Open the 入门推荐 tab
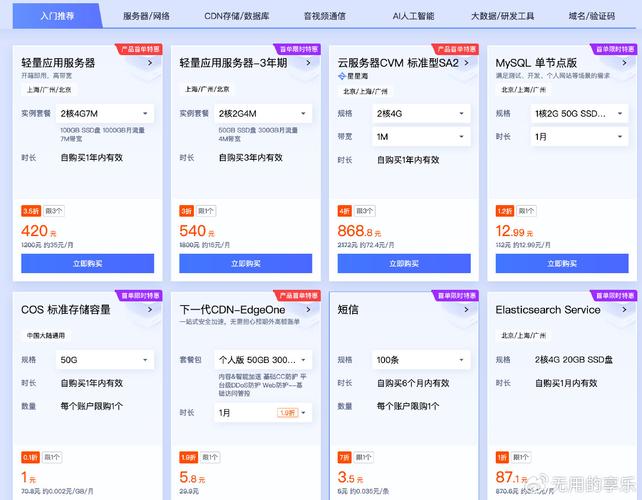The height and width of the screenshot is (500, 642). coord(57,16)
